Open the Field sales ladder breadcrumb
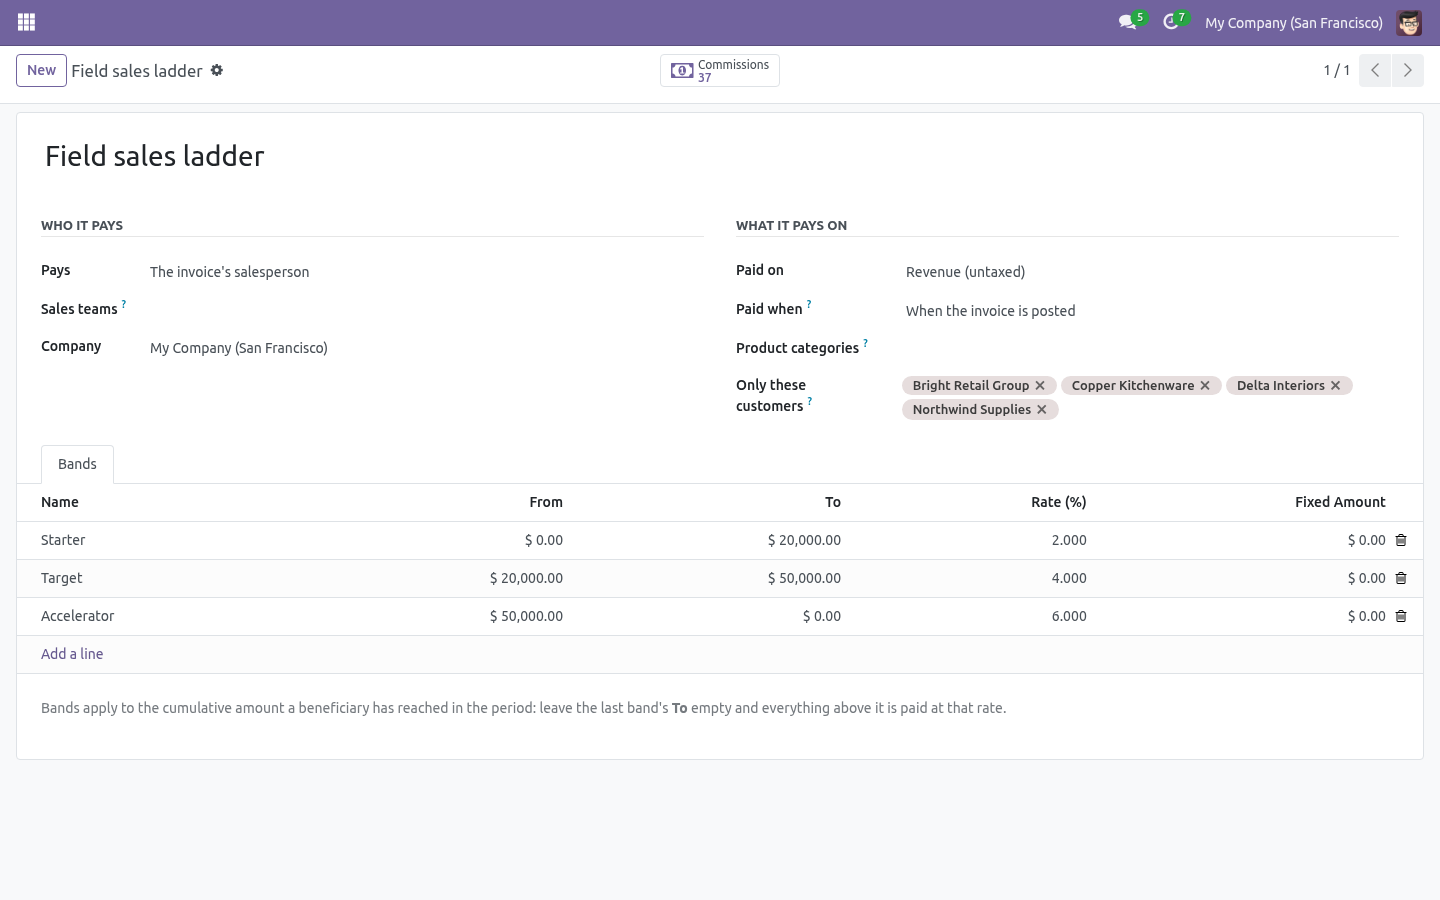 click(137, 71)
